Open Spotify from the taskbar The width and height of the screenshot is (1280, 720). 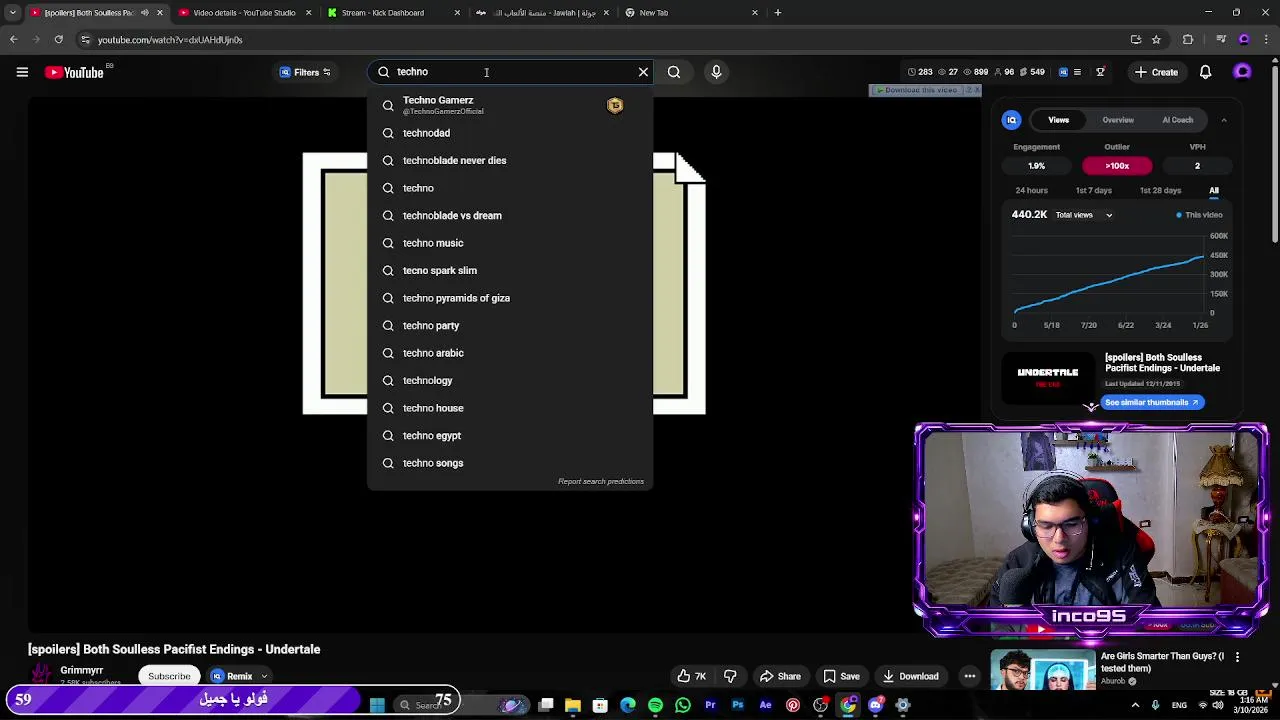tap(655, 705)
